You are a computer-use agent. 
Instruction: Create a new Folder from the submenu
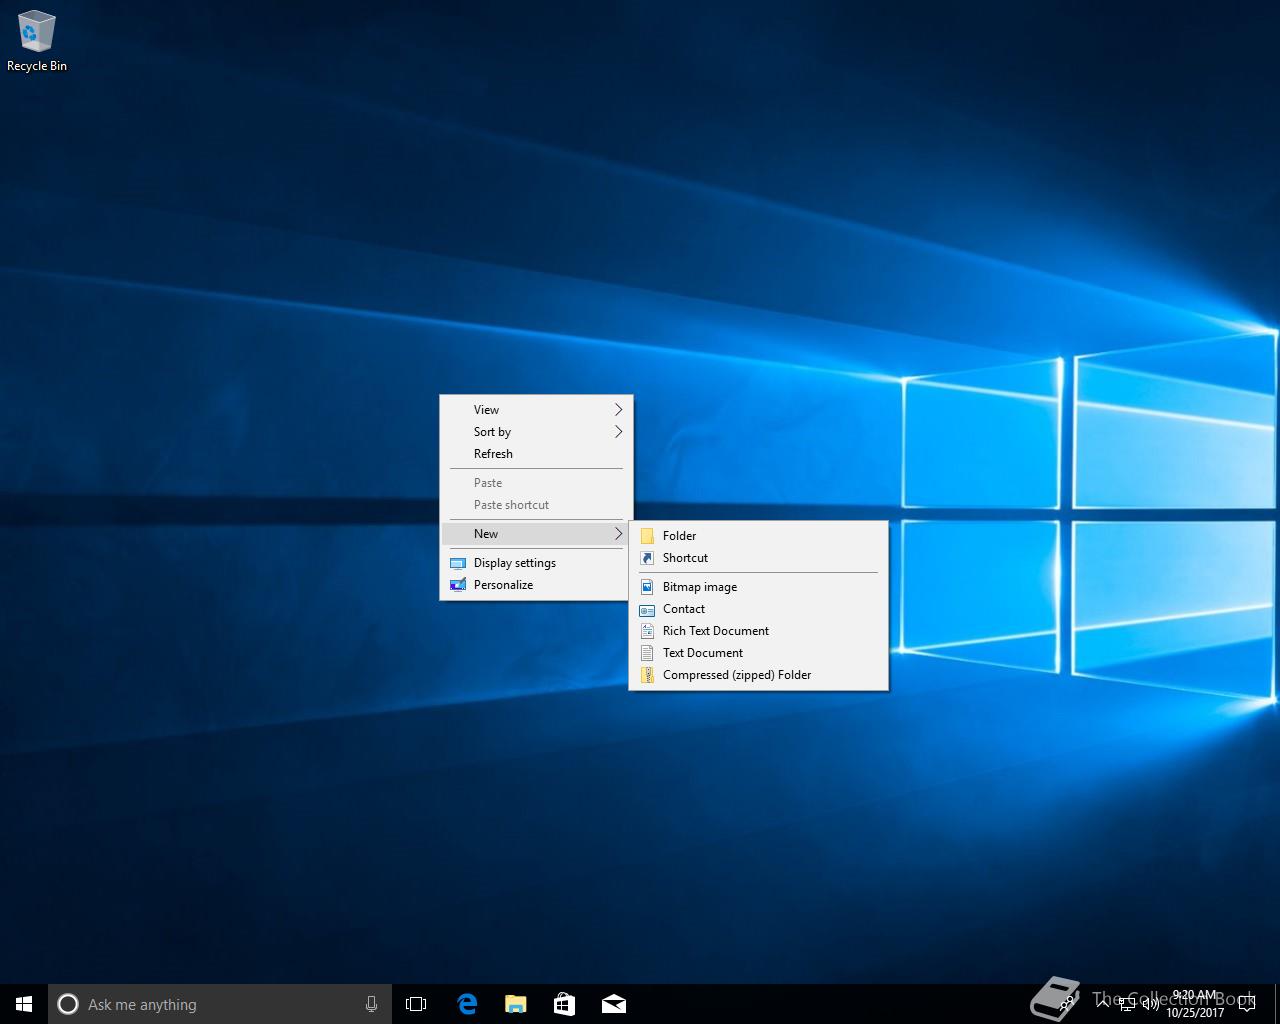(759, 536)
